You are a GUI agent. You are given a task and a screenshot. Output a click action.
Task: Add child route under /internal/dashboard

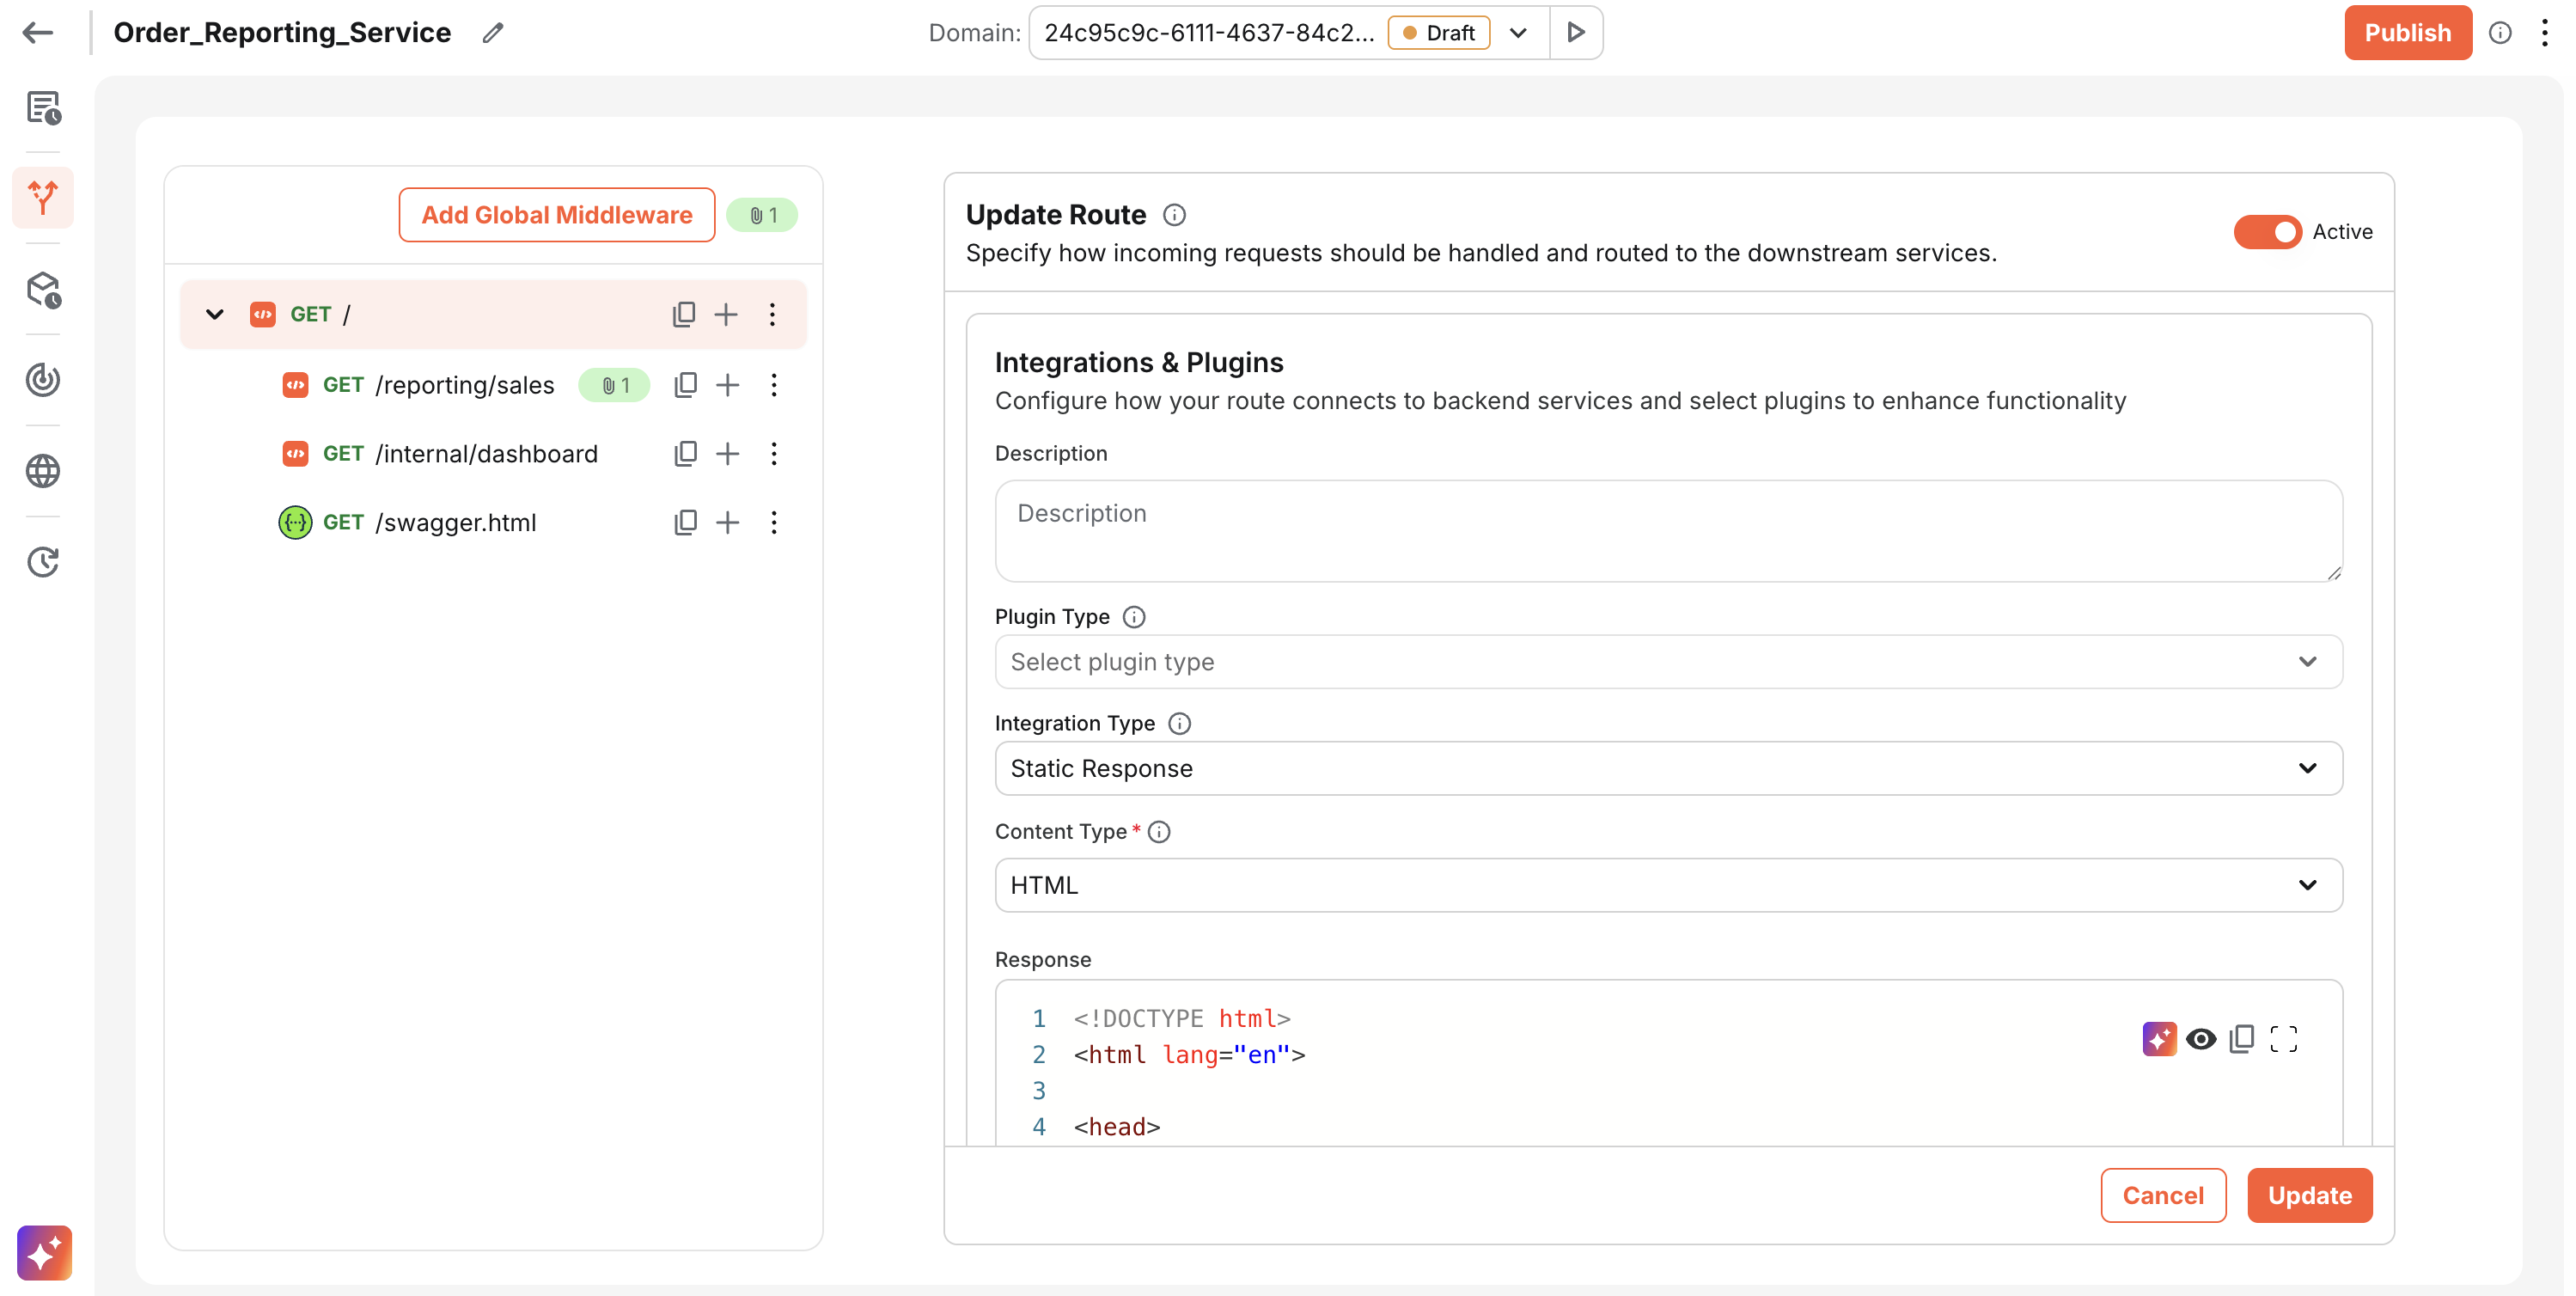click(x=728, y=454)
